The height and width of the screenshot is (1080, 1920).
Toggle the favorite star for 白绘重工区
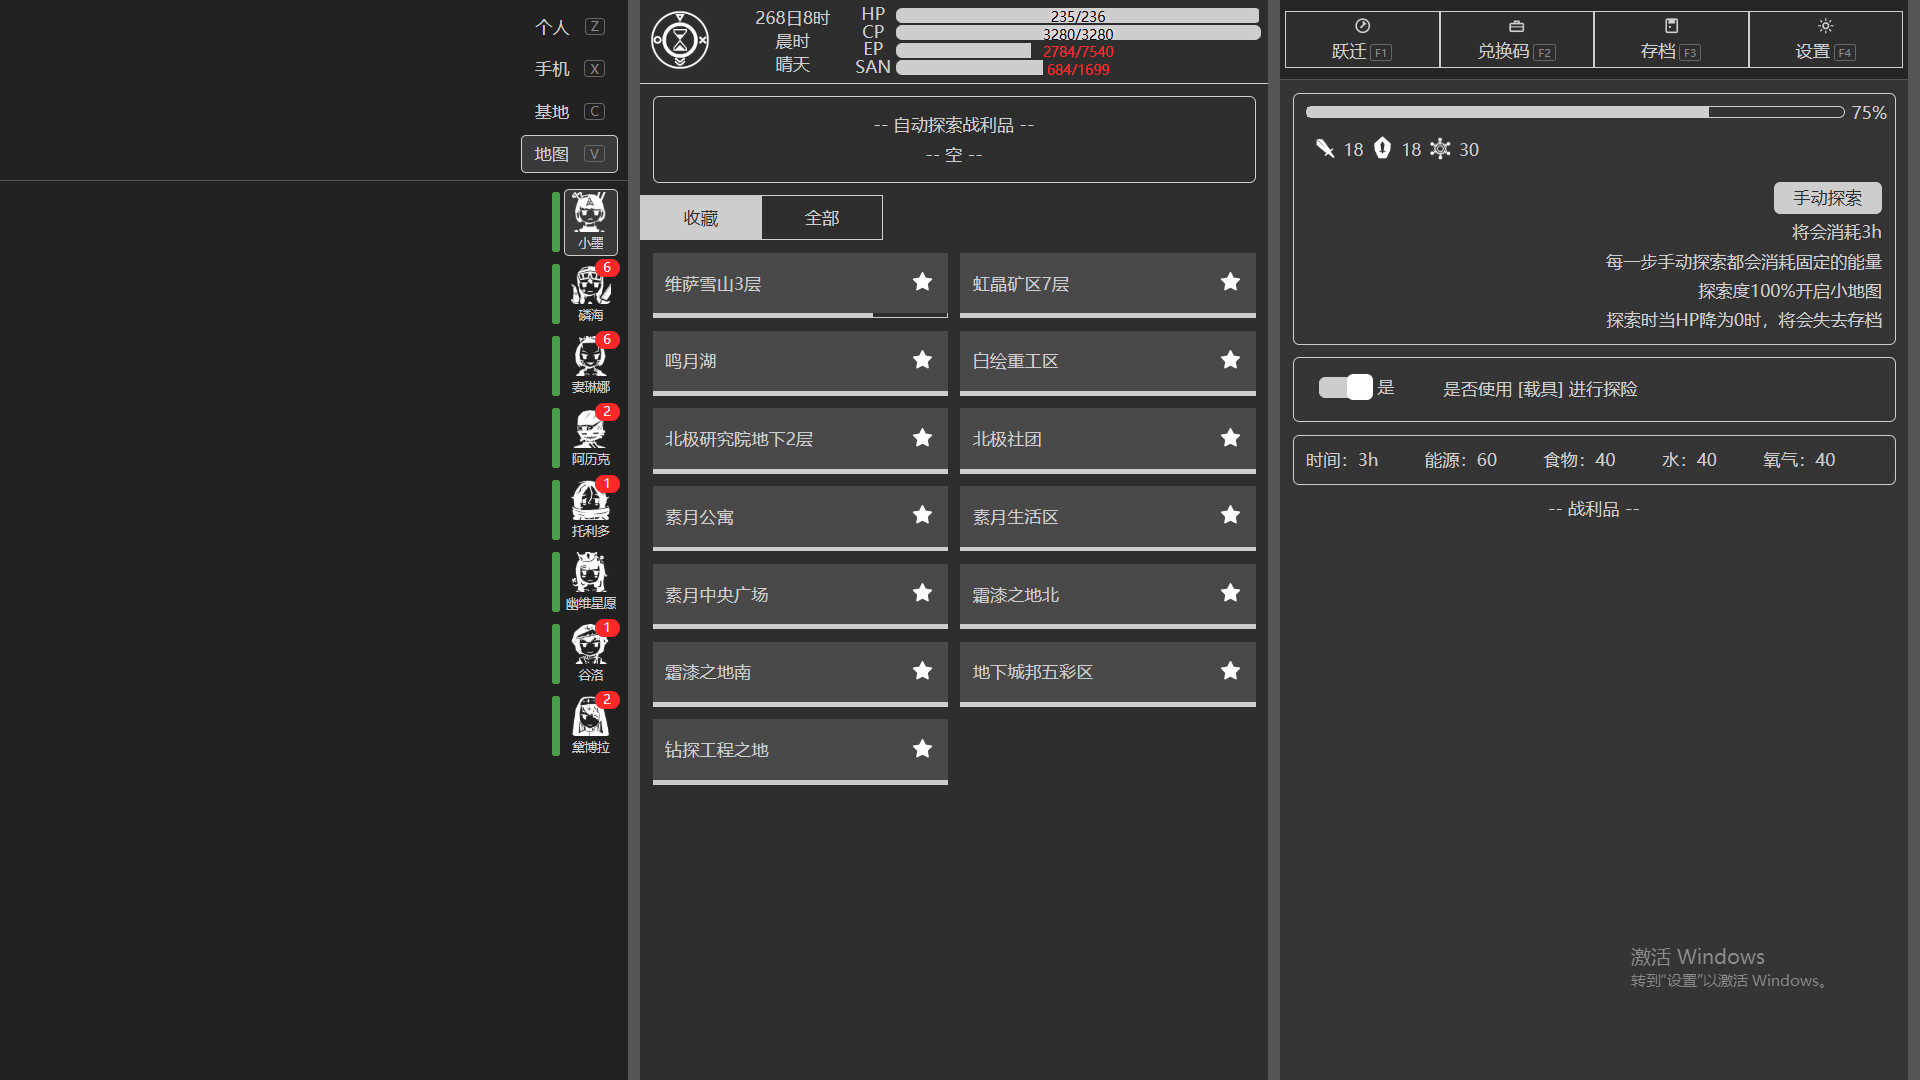pyautogui.click(x=1230, y=360)
